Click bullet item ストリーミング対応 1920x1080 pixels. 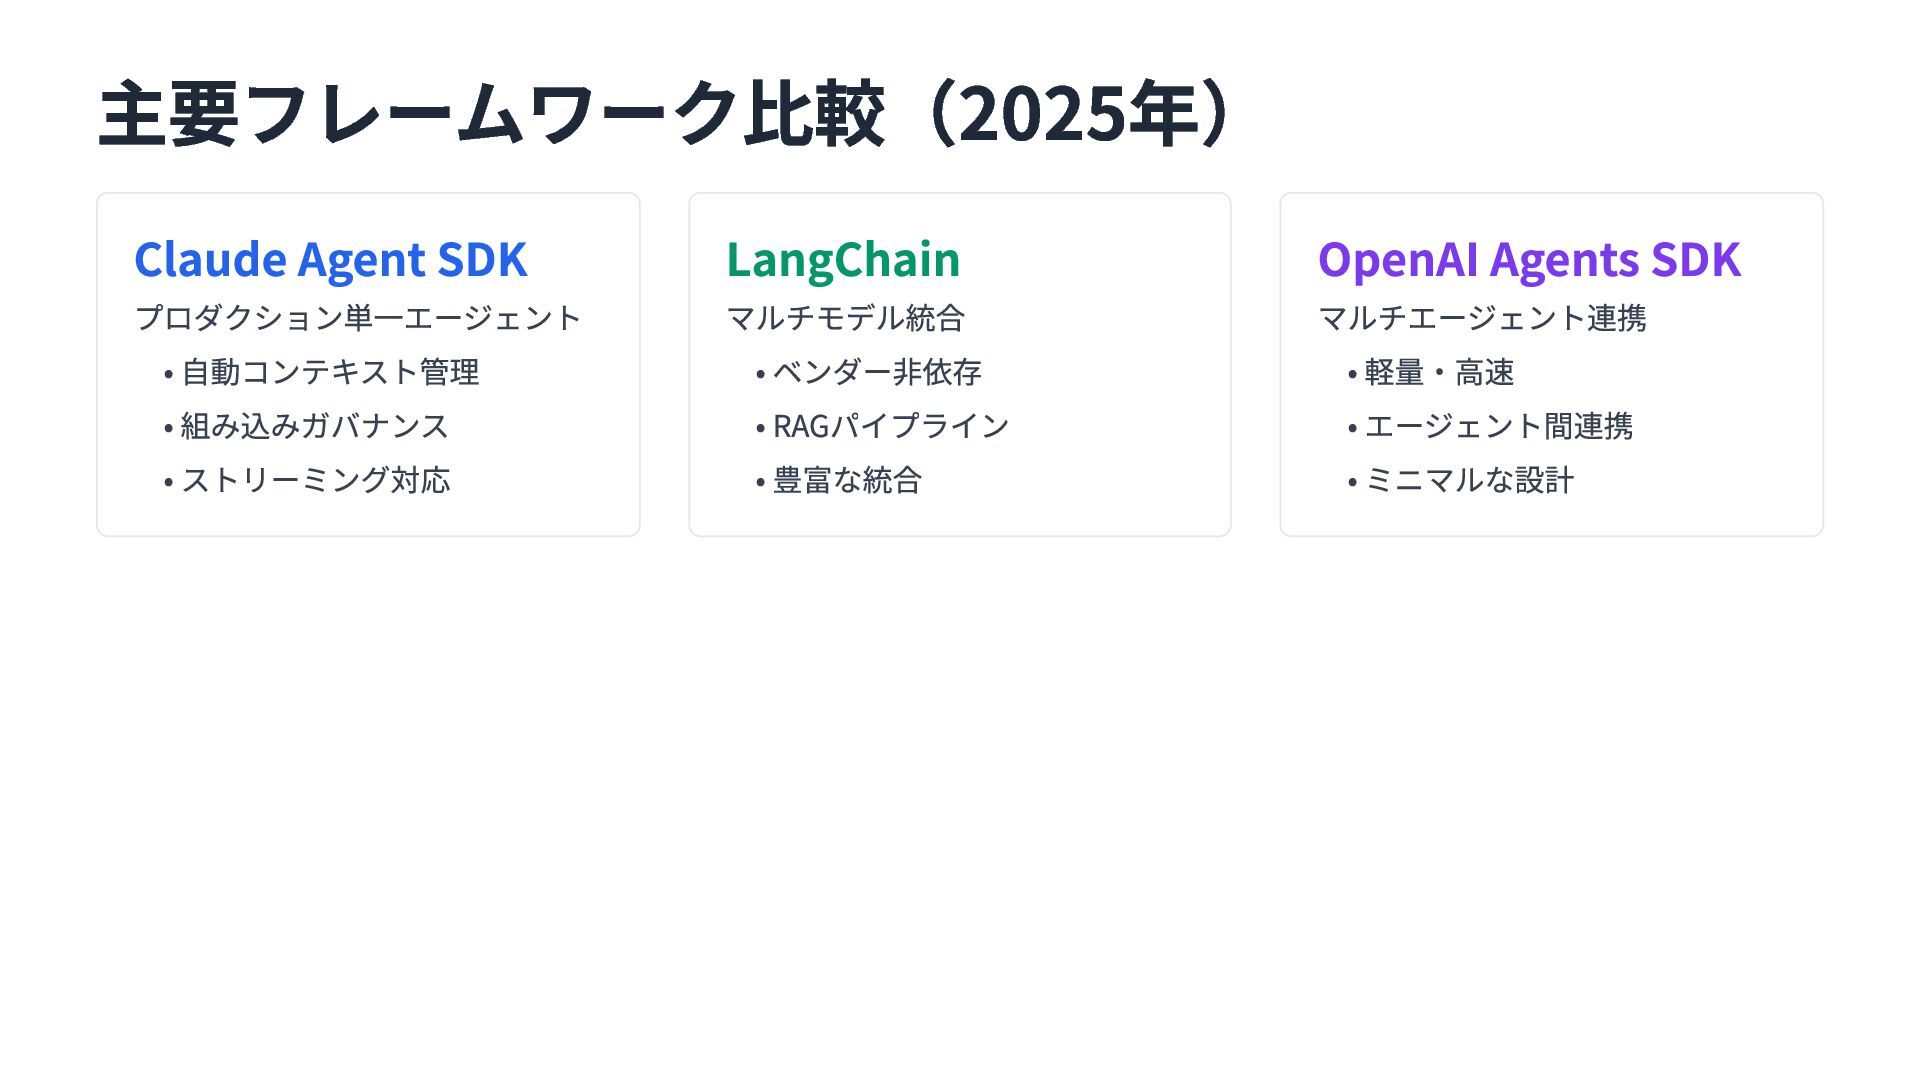coord(315,480)
